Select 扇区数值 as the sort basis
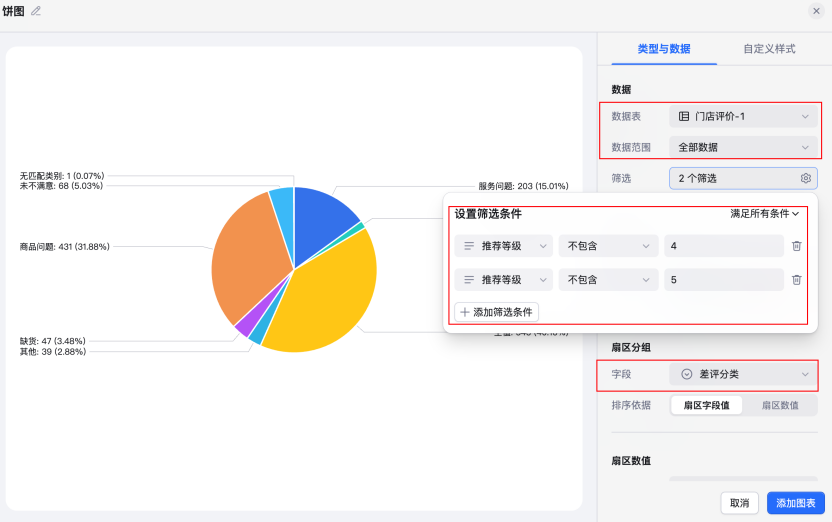This screenshot has height=522, width=832. 780,405
